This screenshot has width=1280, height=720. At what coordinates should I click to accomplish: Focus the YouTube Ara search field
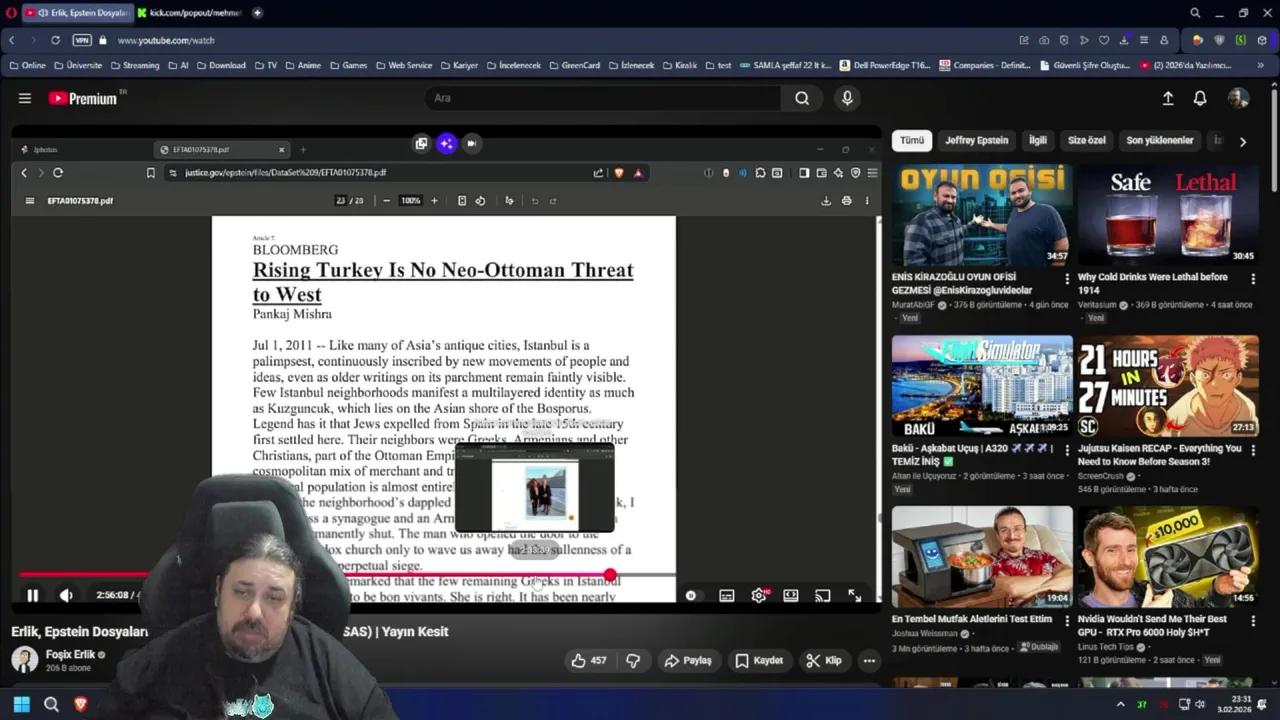pos(603,98)
